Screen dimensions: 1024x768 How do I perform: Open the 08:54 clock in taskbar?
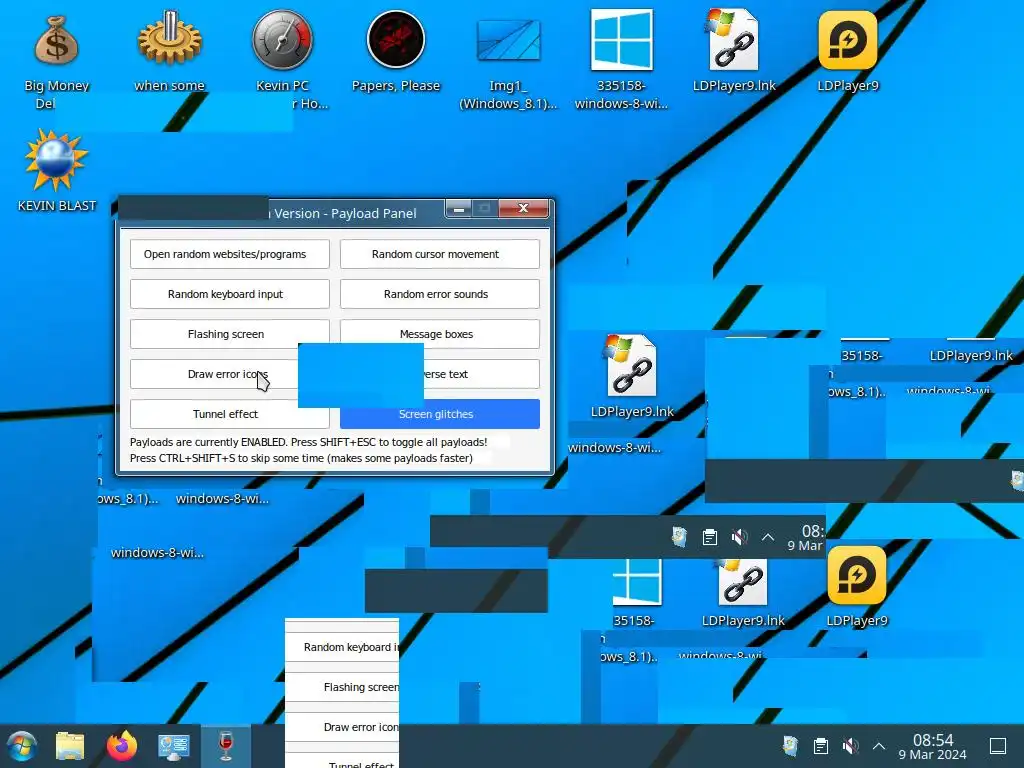coord(933,746)
